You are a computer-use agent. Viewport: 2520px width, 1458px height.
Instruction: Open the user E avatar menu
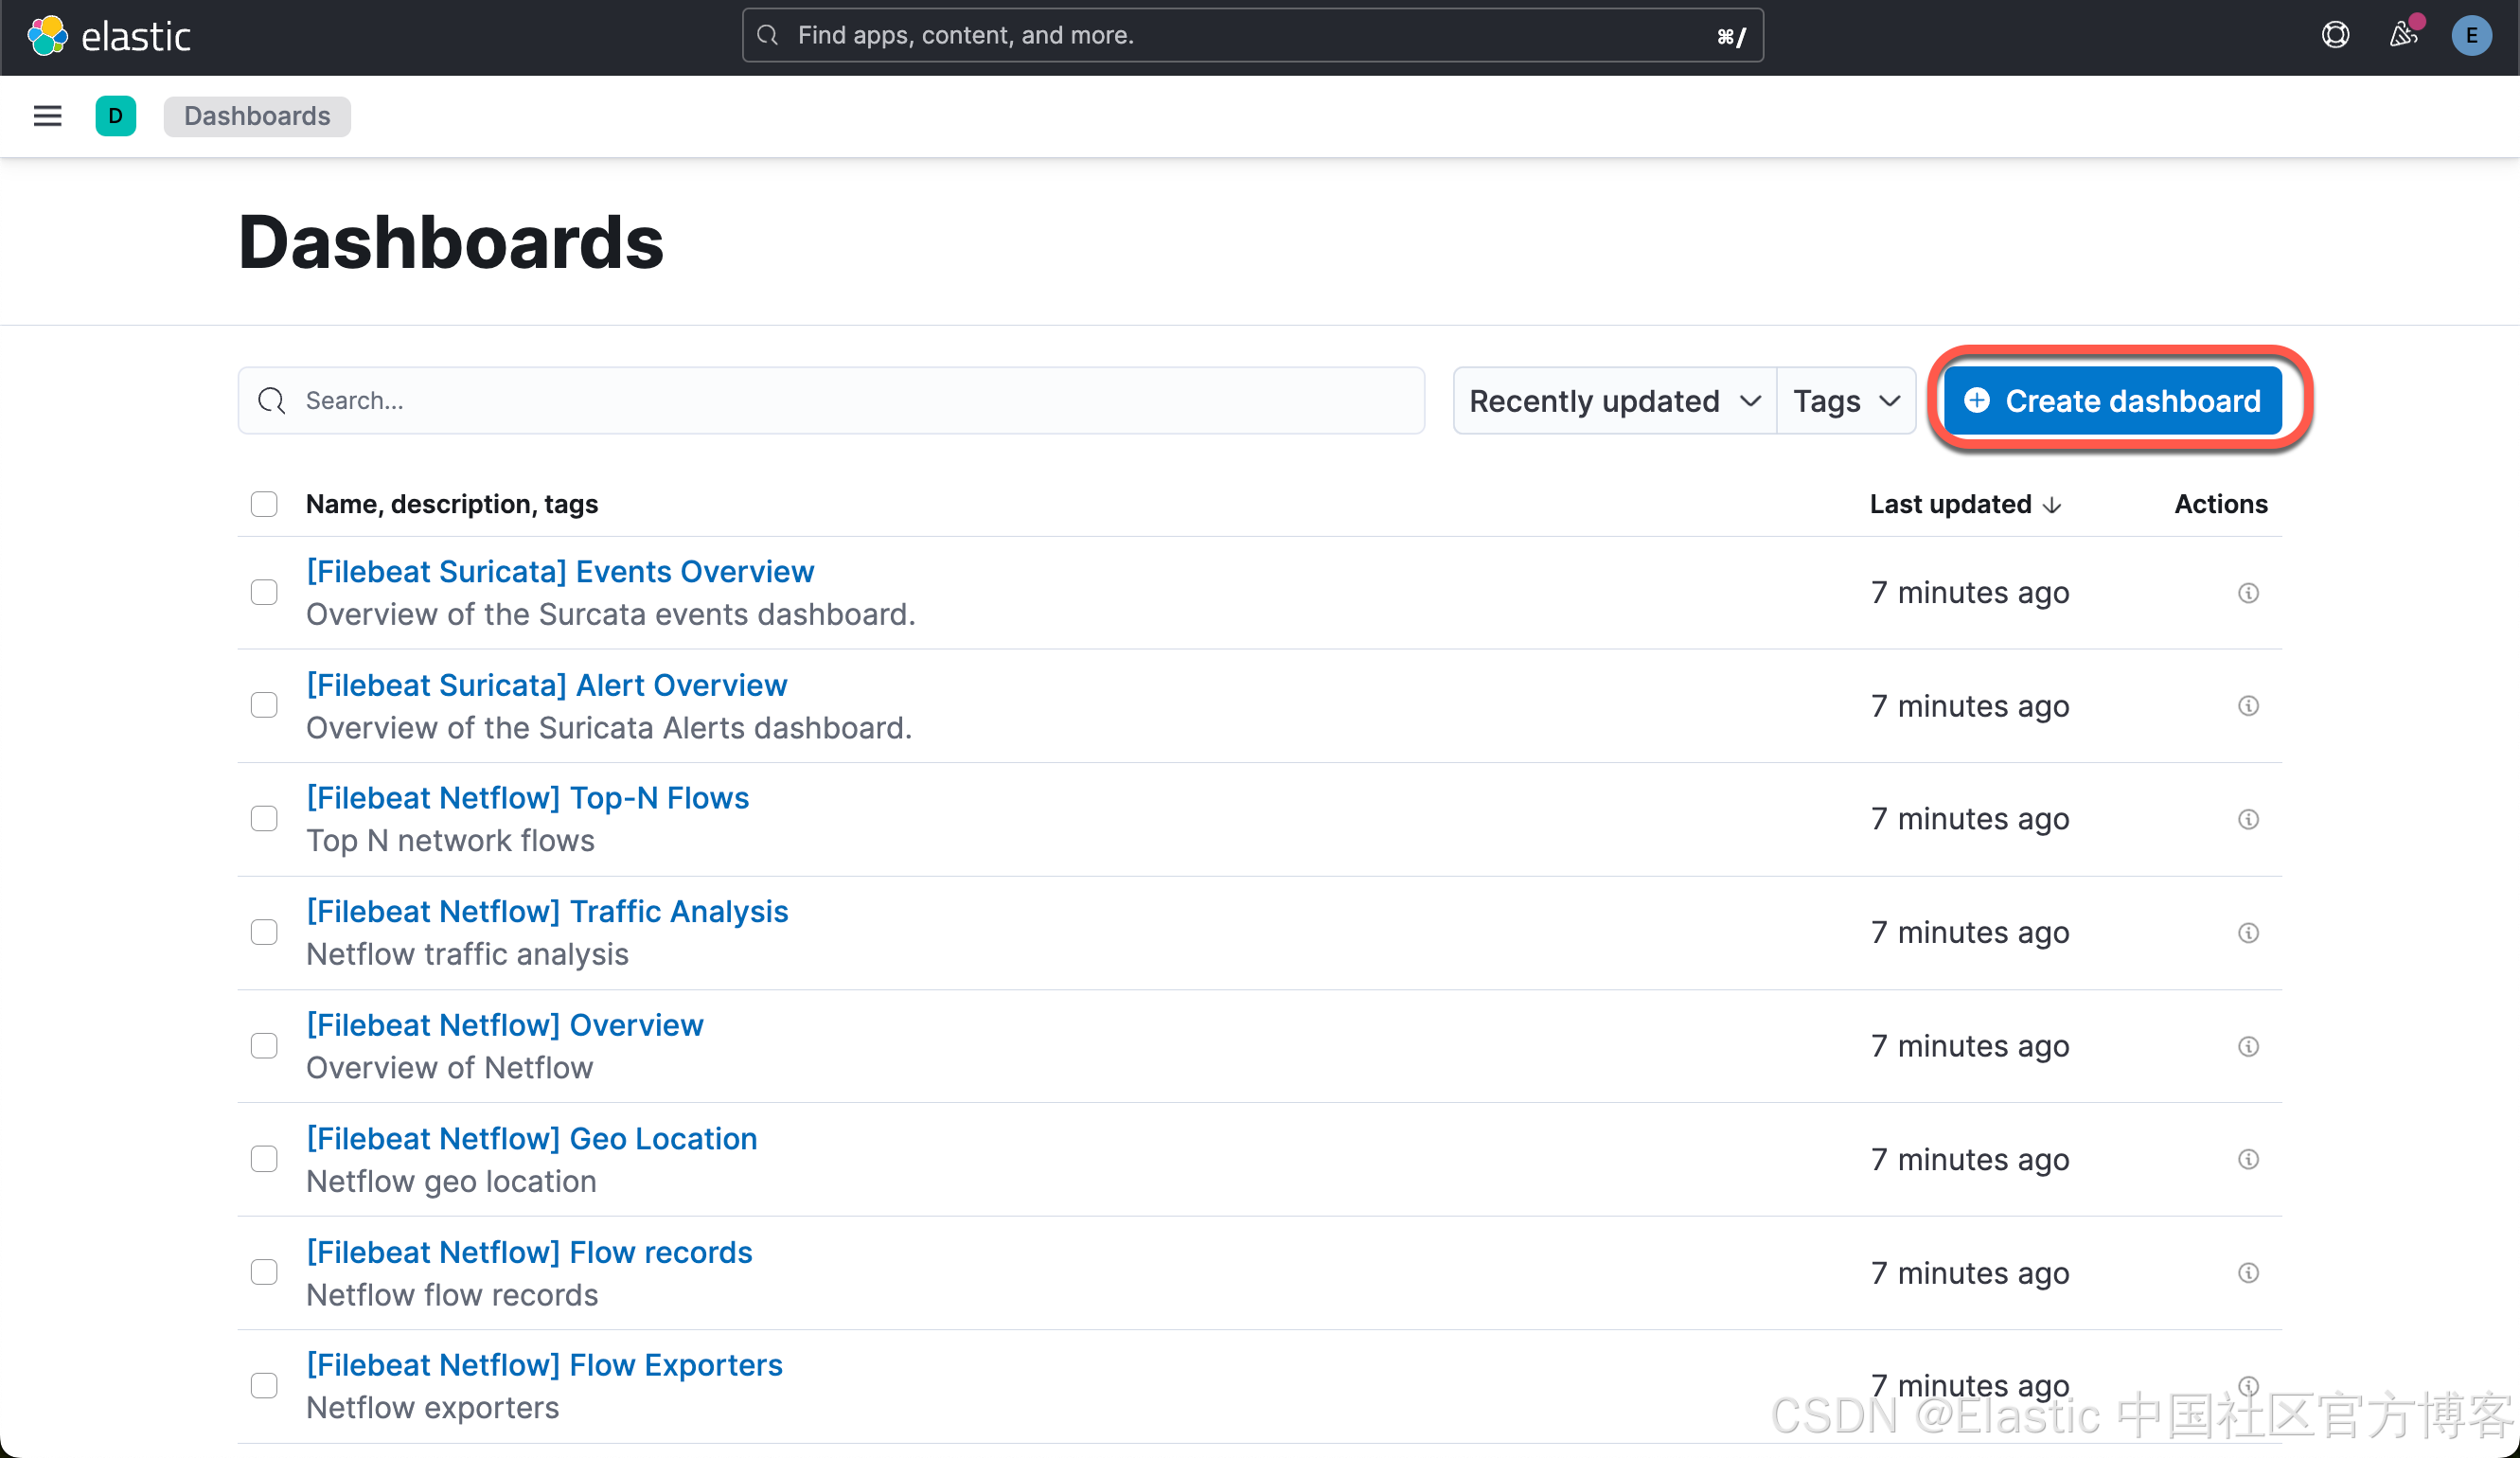tap(2471, 36)
